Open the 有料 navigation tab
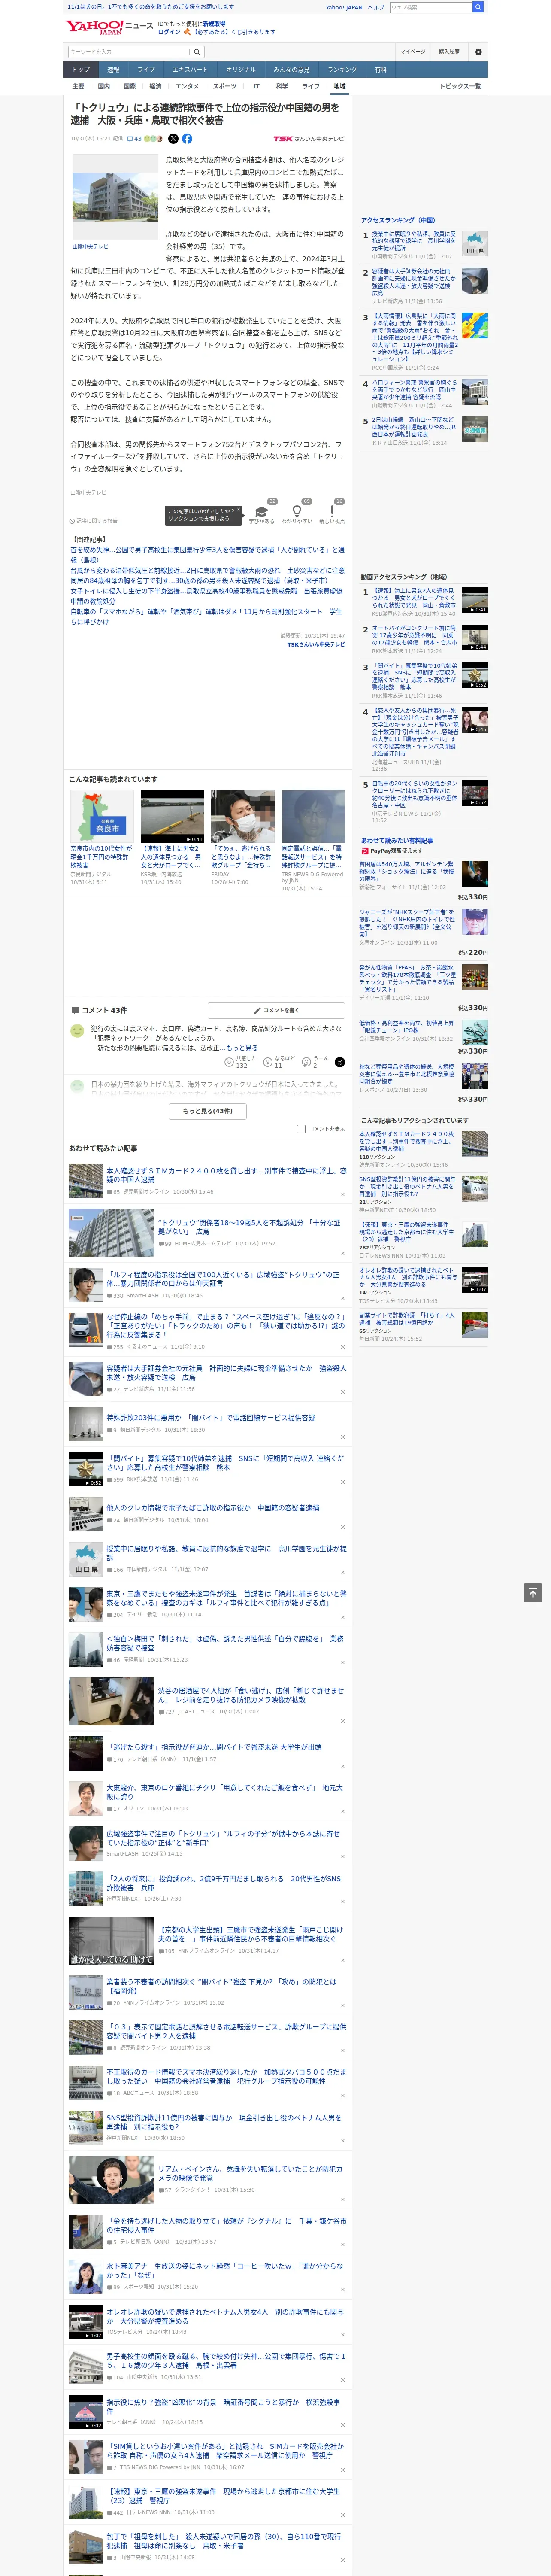Image resolution: width=551 pixels, height=2576 pixels. 380,70
